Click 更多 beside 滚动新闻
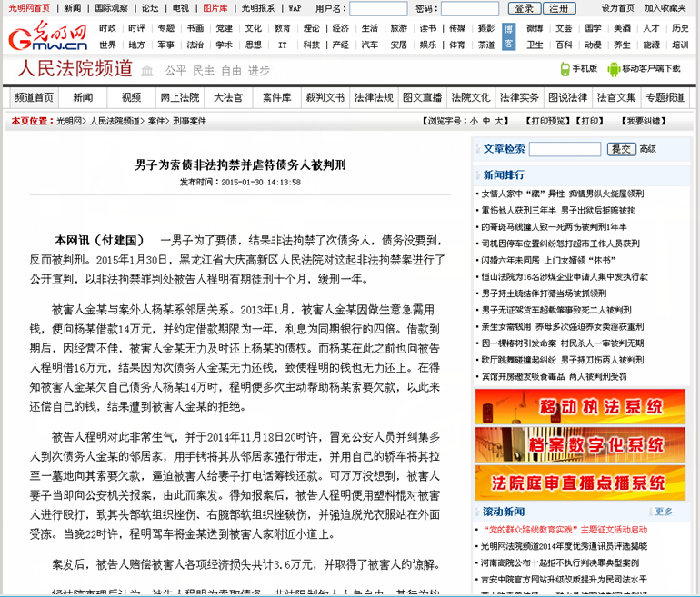The width and height of the screenshot is (700, 597). point(663,511)
